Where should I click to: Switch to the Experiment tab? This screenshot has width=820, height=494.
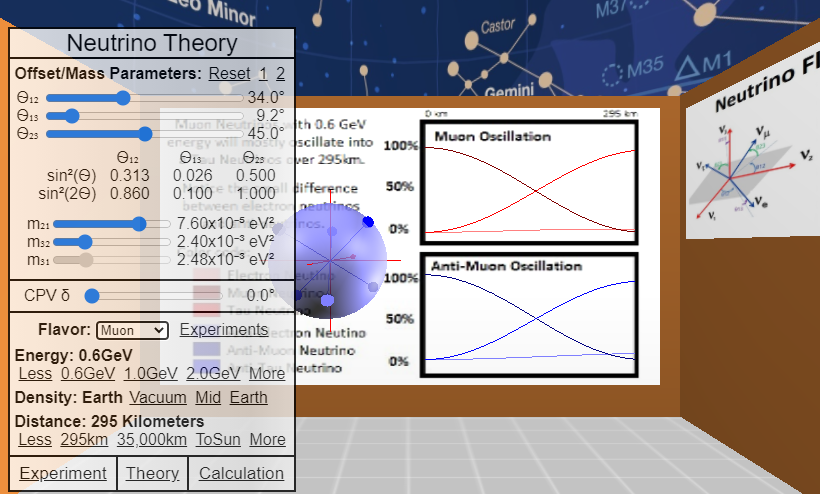coord(63,474)
